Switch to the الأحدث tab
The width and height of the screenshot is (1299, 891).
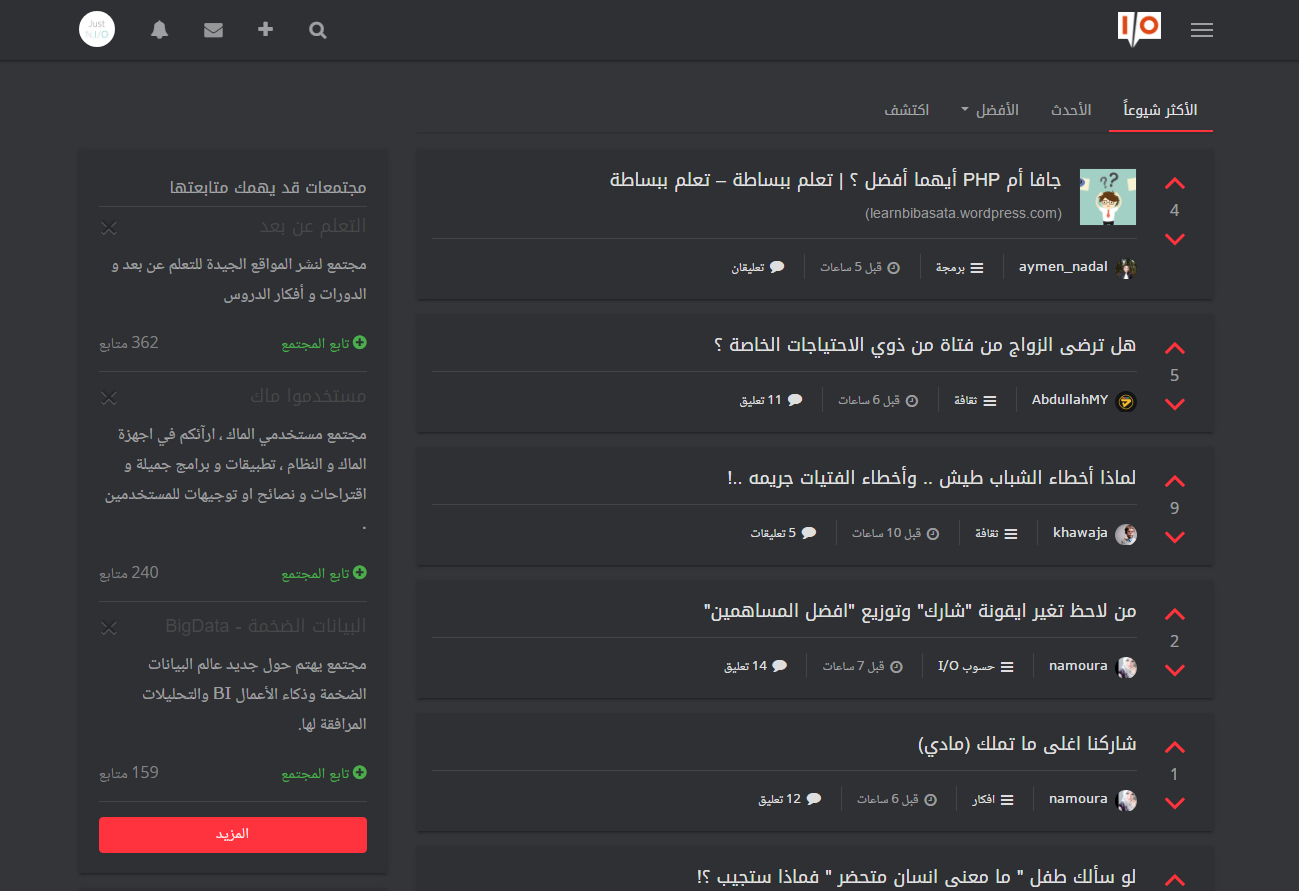[1071, 110]
